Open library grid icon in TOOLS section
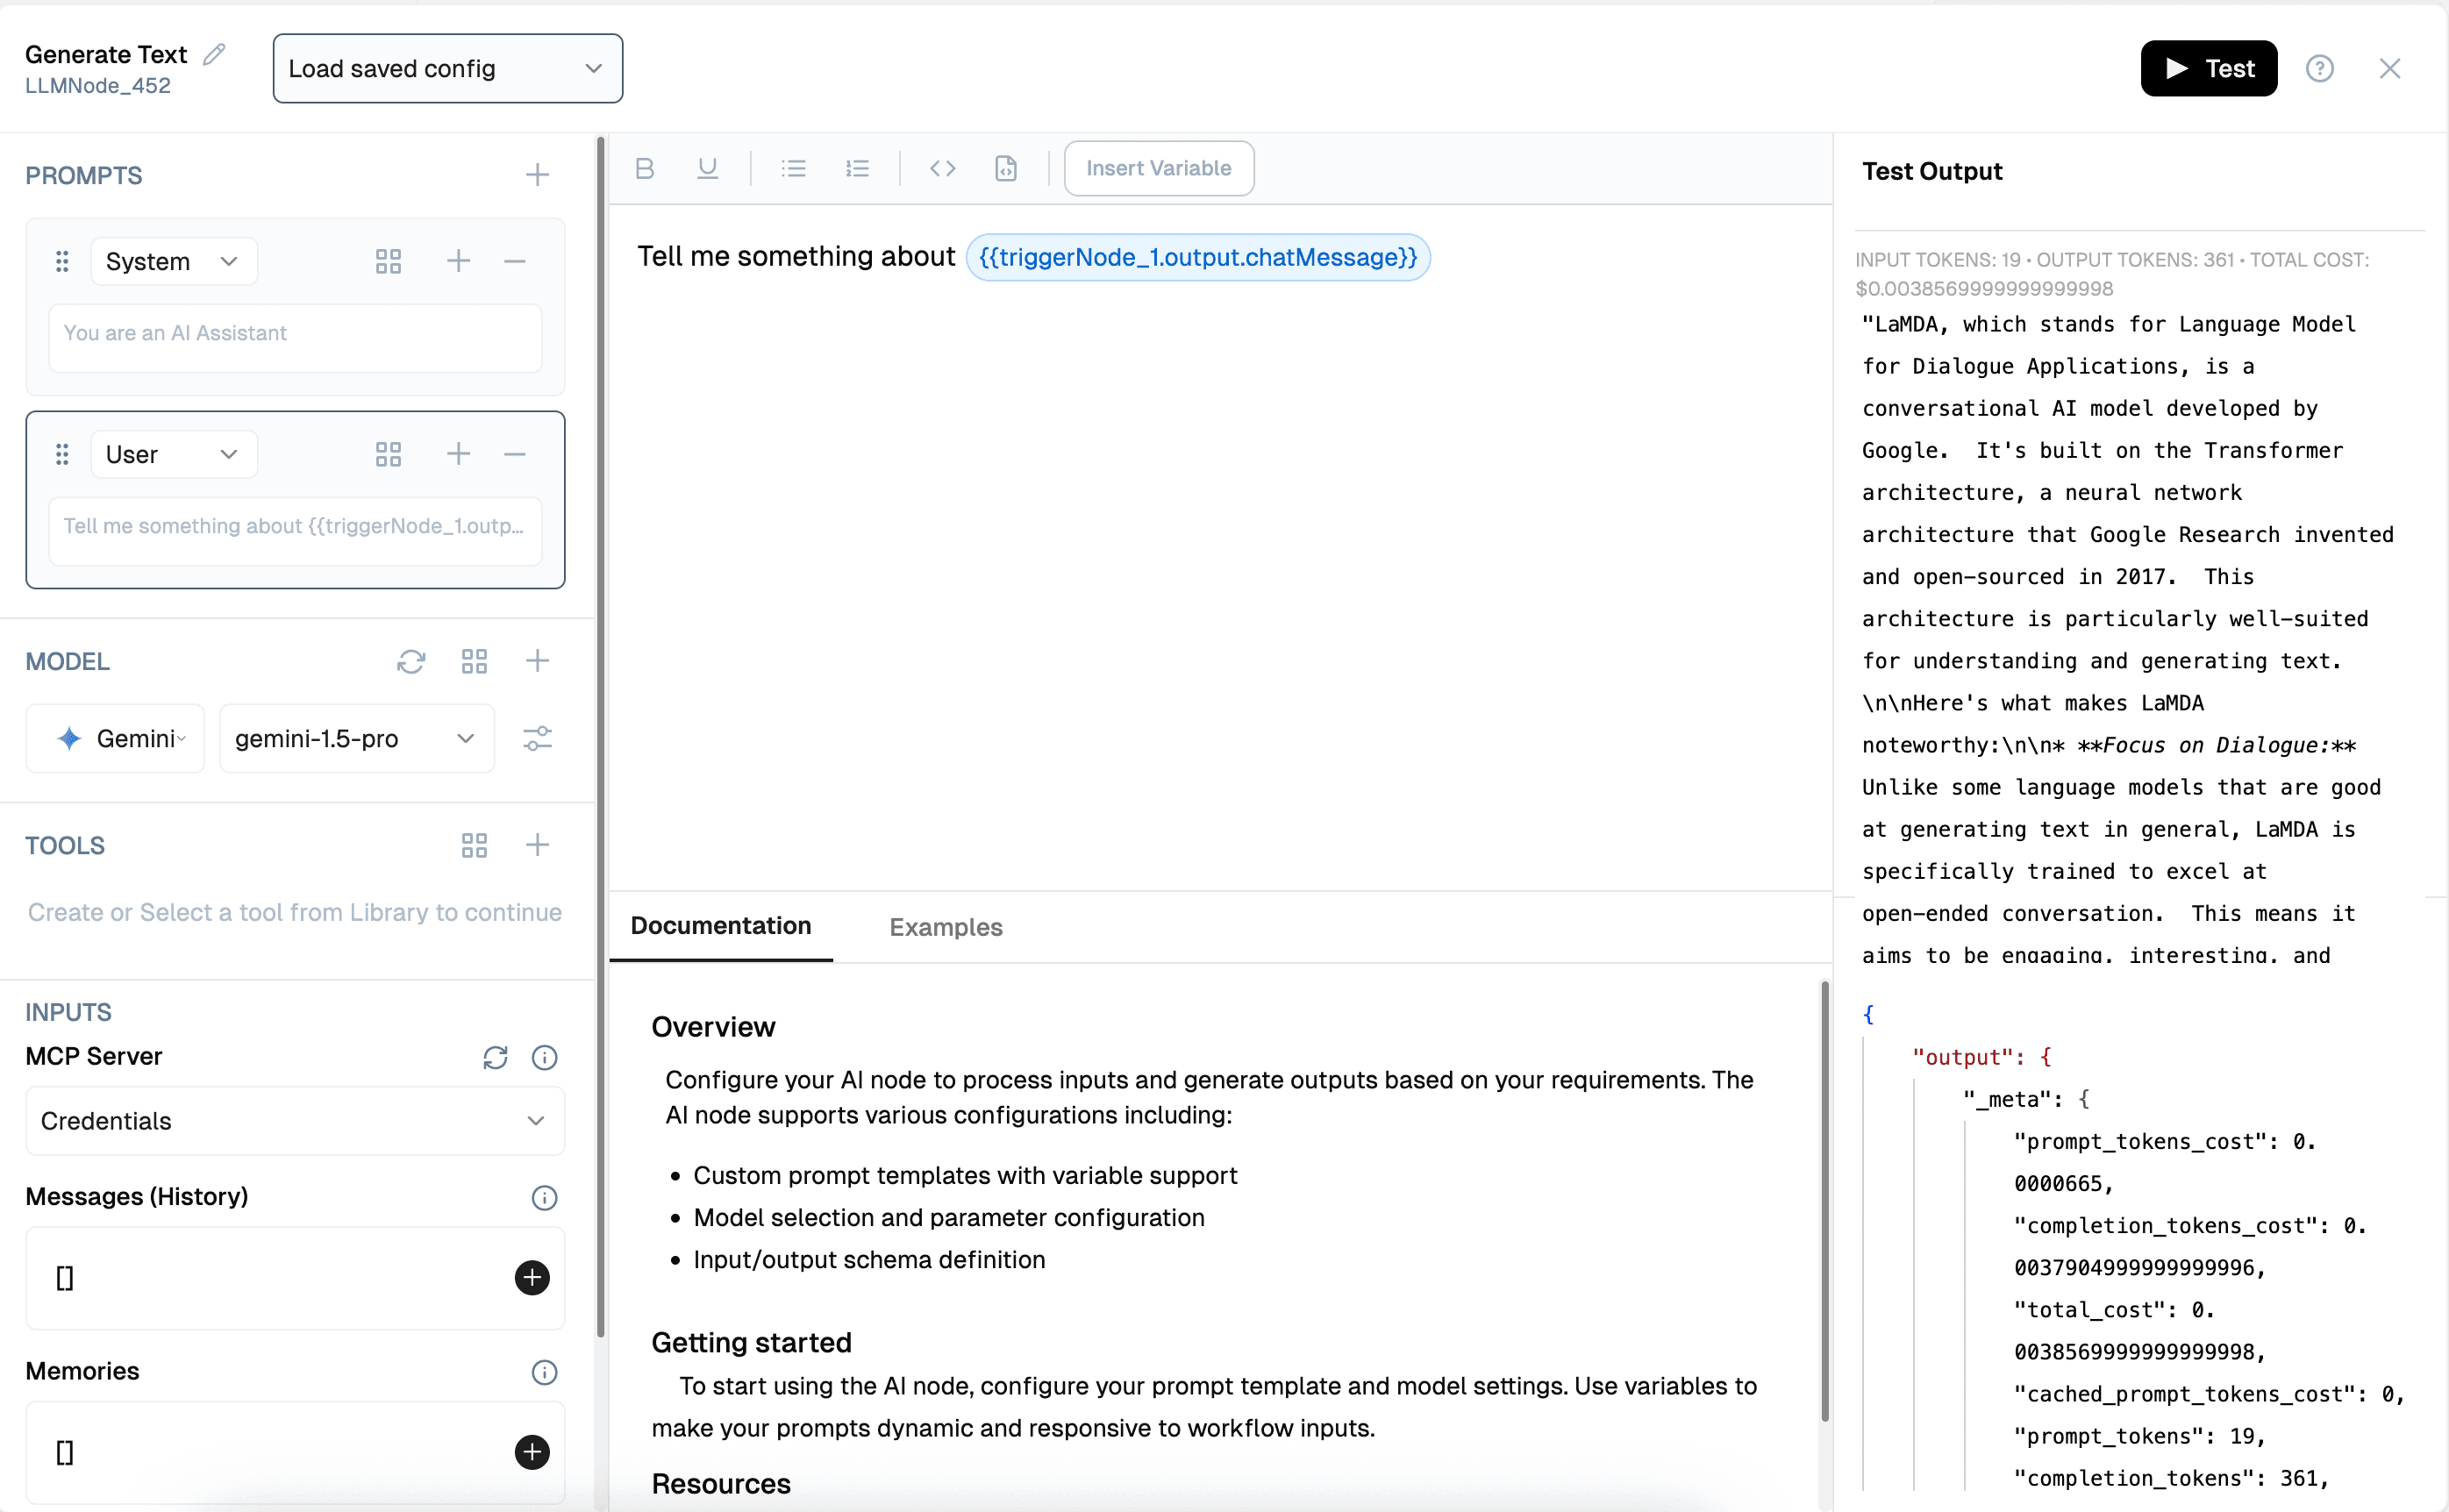Image resolution: width=2449 pixels, height=1512 pixels. (x=474, y=845)
